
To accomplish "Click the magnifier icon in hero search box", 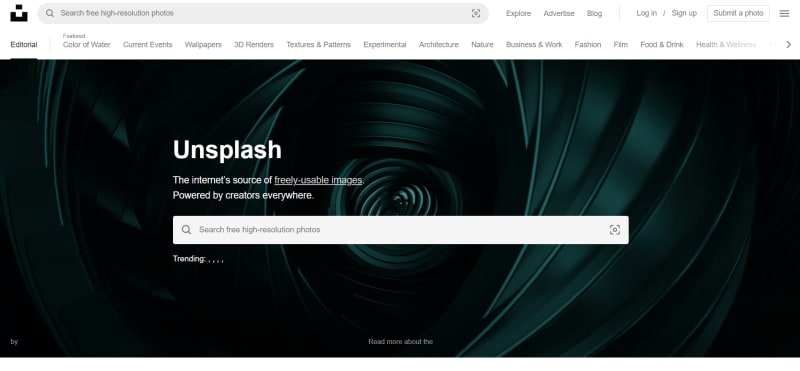I will point(187,230).
